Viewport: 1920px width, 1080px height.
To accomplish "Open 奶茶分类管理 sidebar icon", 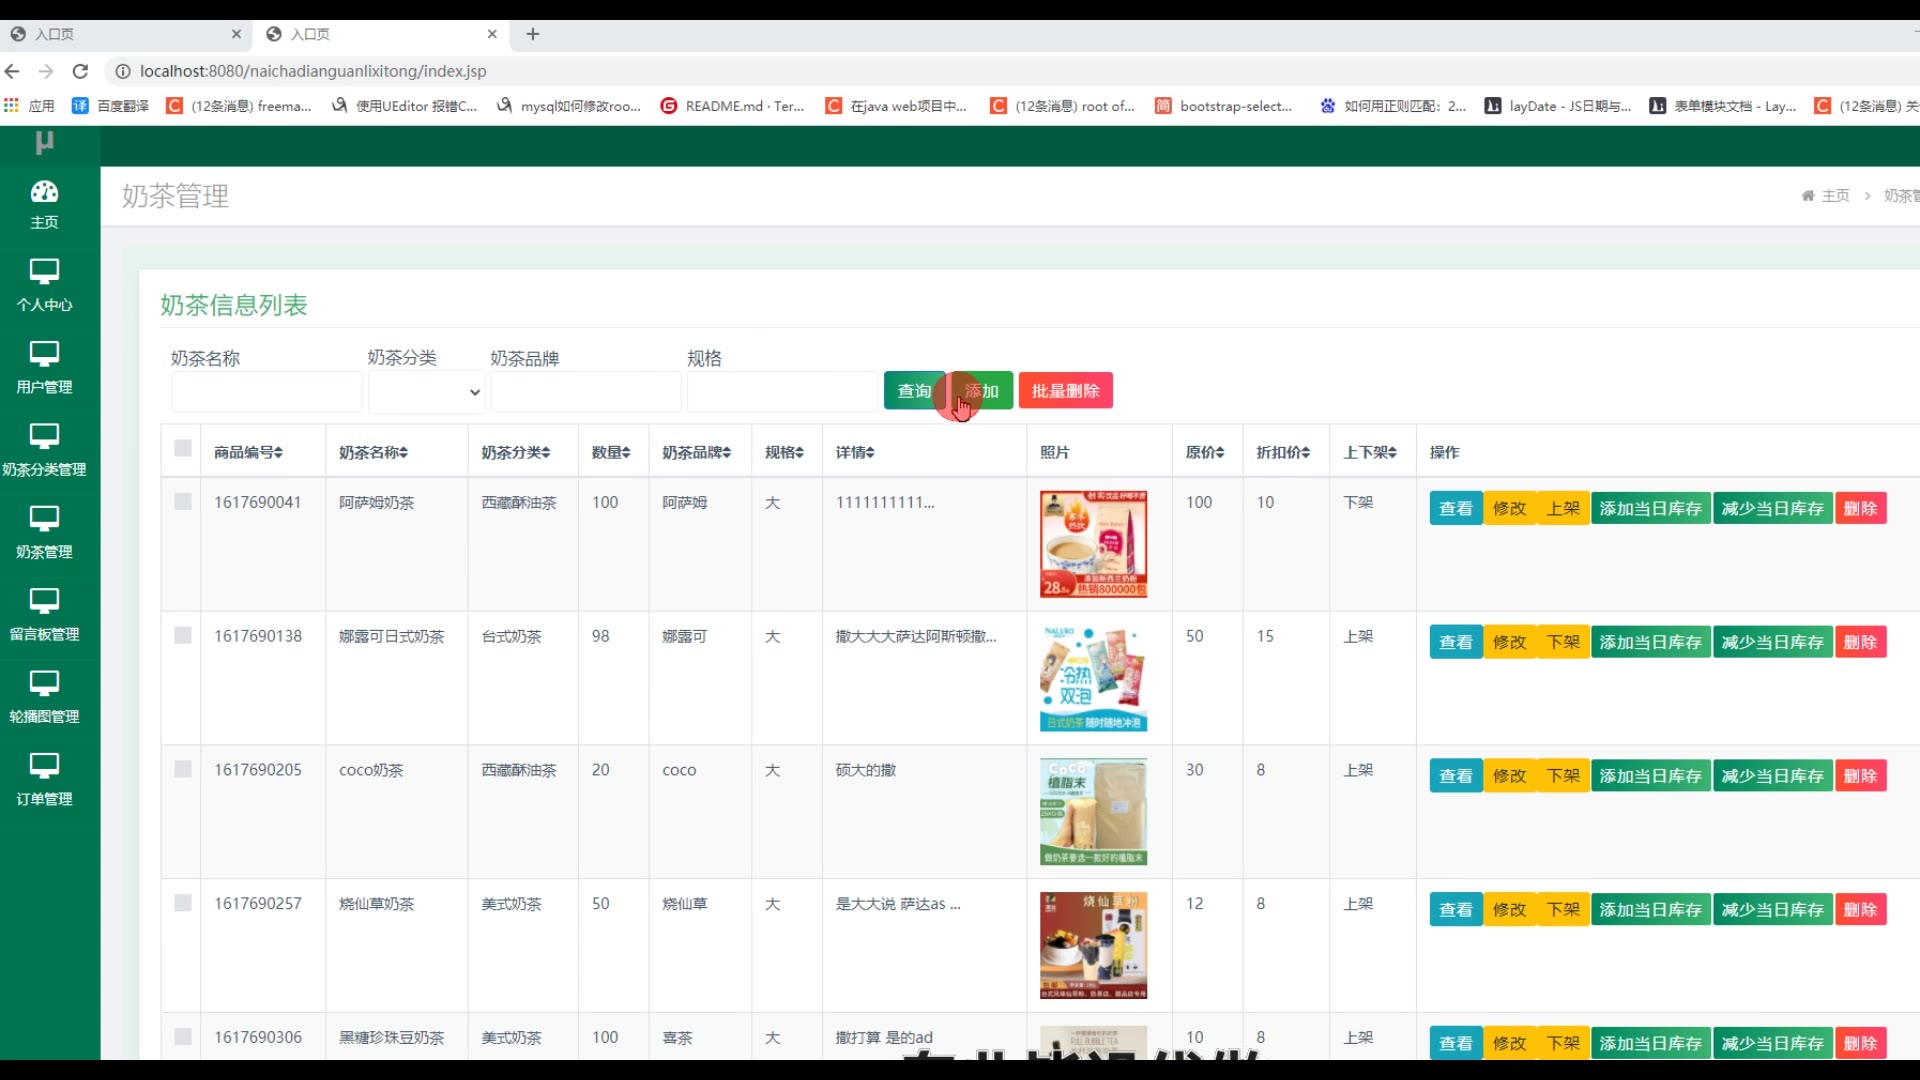I will [44, 436].
